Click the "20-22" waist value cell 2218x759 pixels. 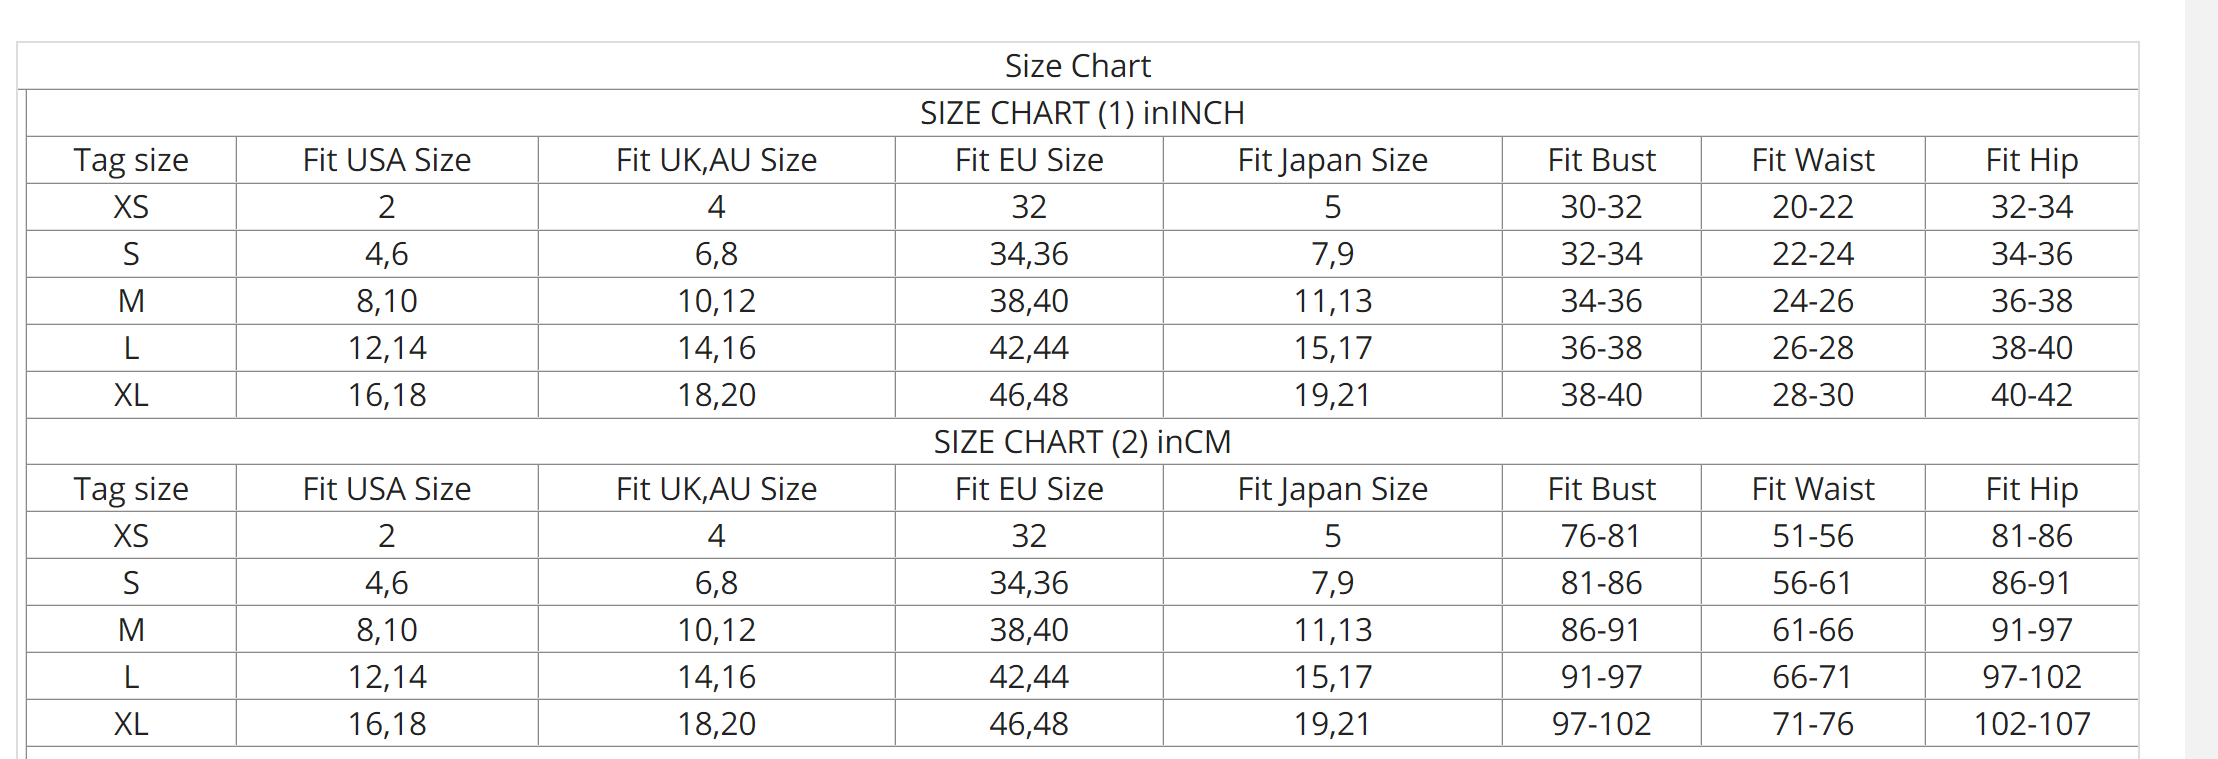point(1812,207)
